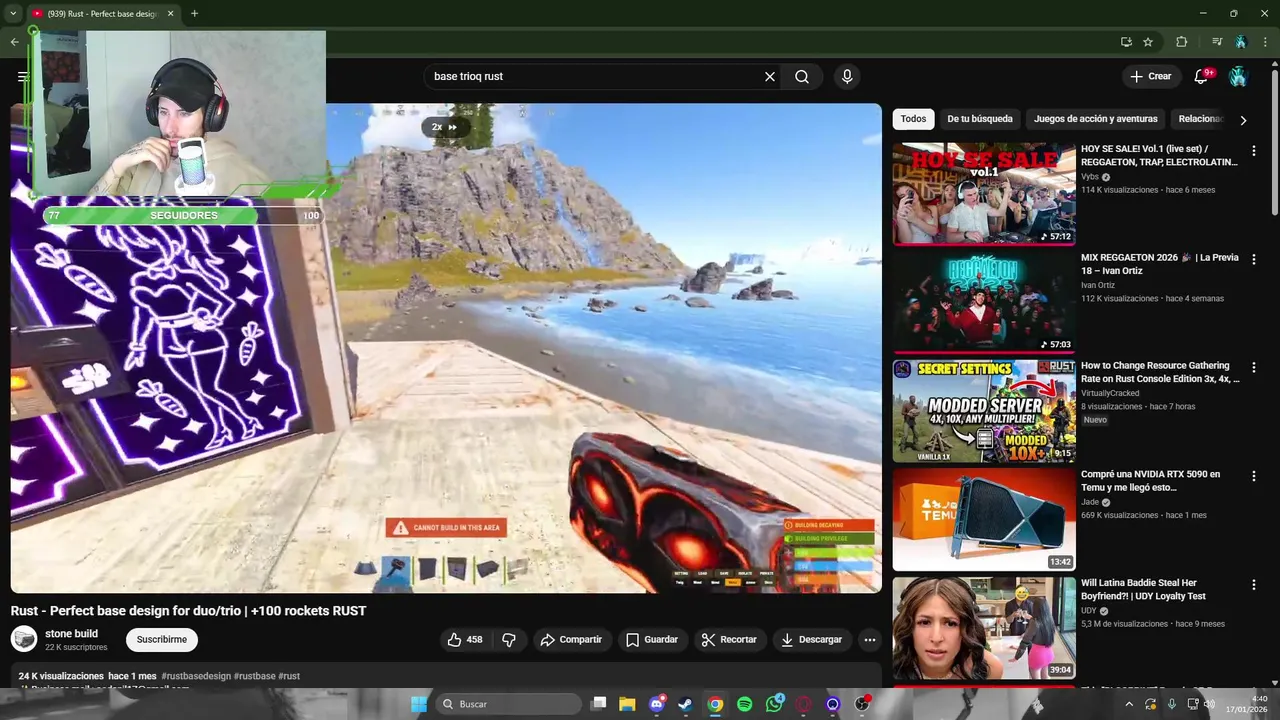Image resolution: width=1280 pixels, height=720 pixels.
Task: Open Chrome extensions puzzle icon
Action: point(1181,42)
